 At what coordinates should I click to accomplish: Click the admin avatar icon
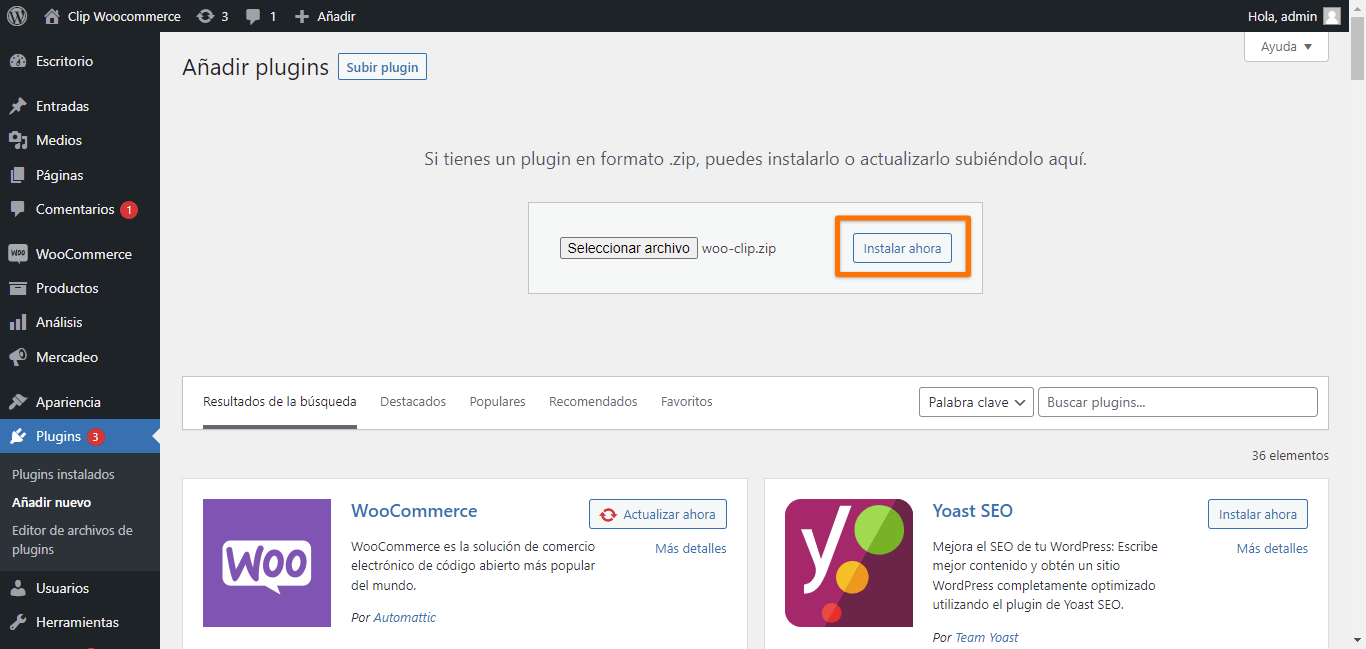tap(1332, 16)
